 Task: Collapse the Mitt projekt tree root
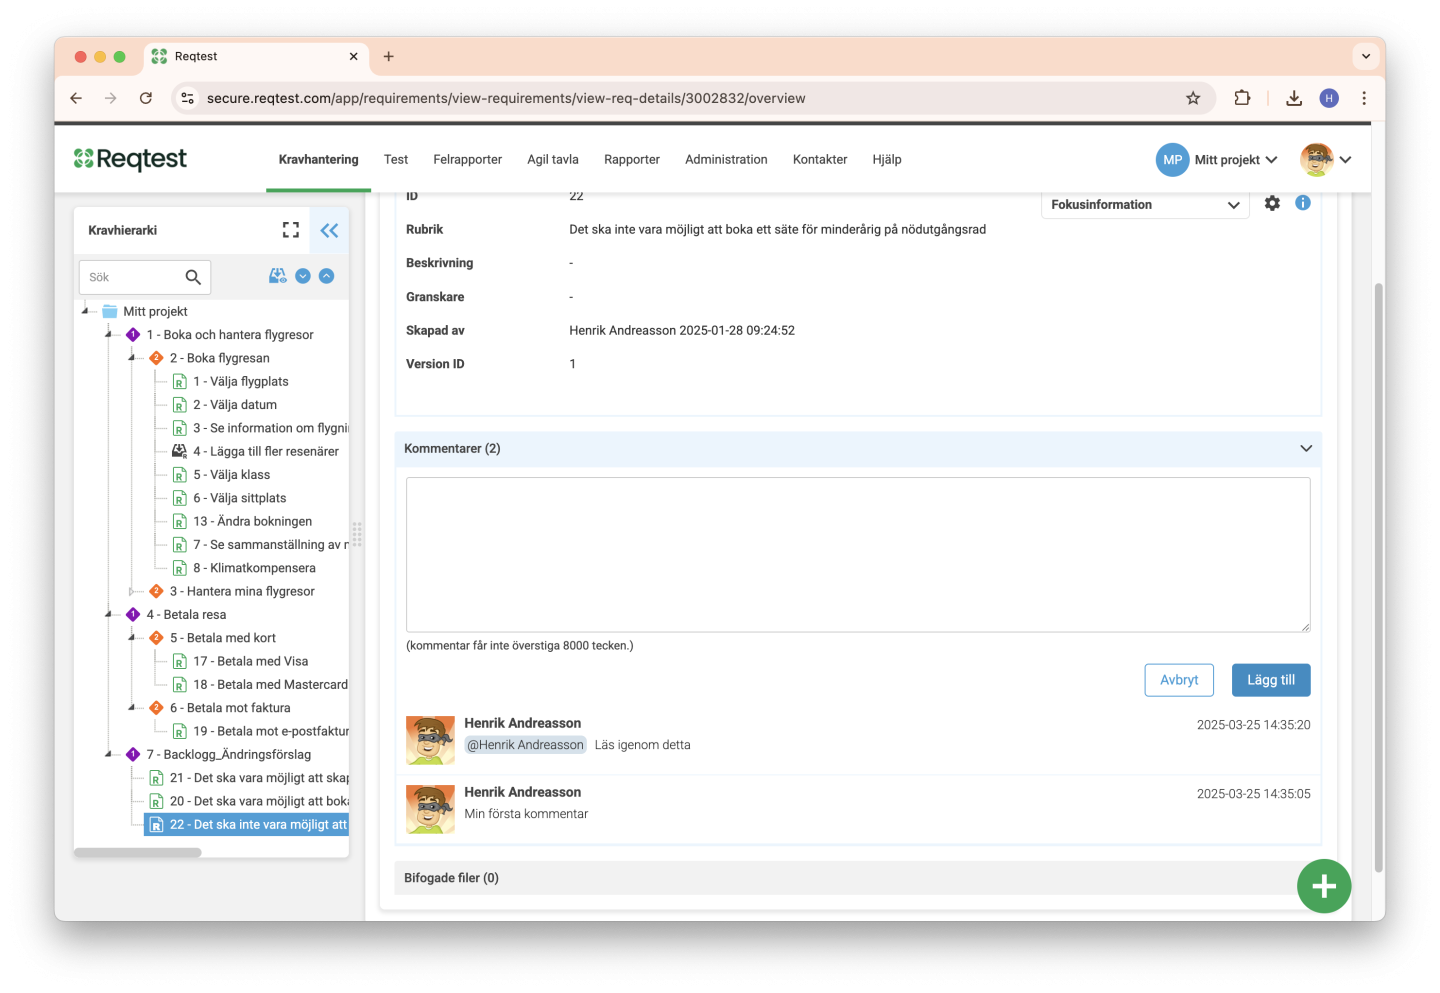86,311
